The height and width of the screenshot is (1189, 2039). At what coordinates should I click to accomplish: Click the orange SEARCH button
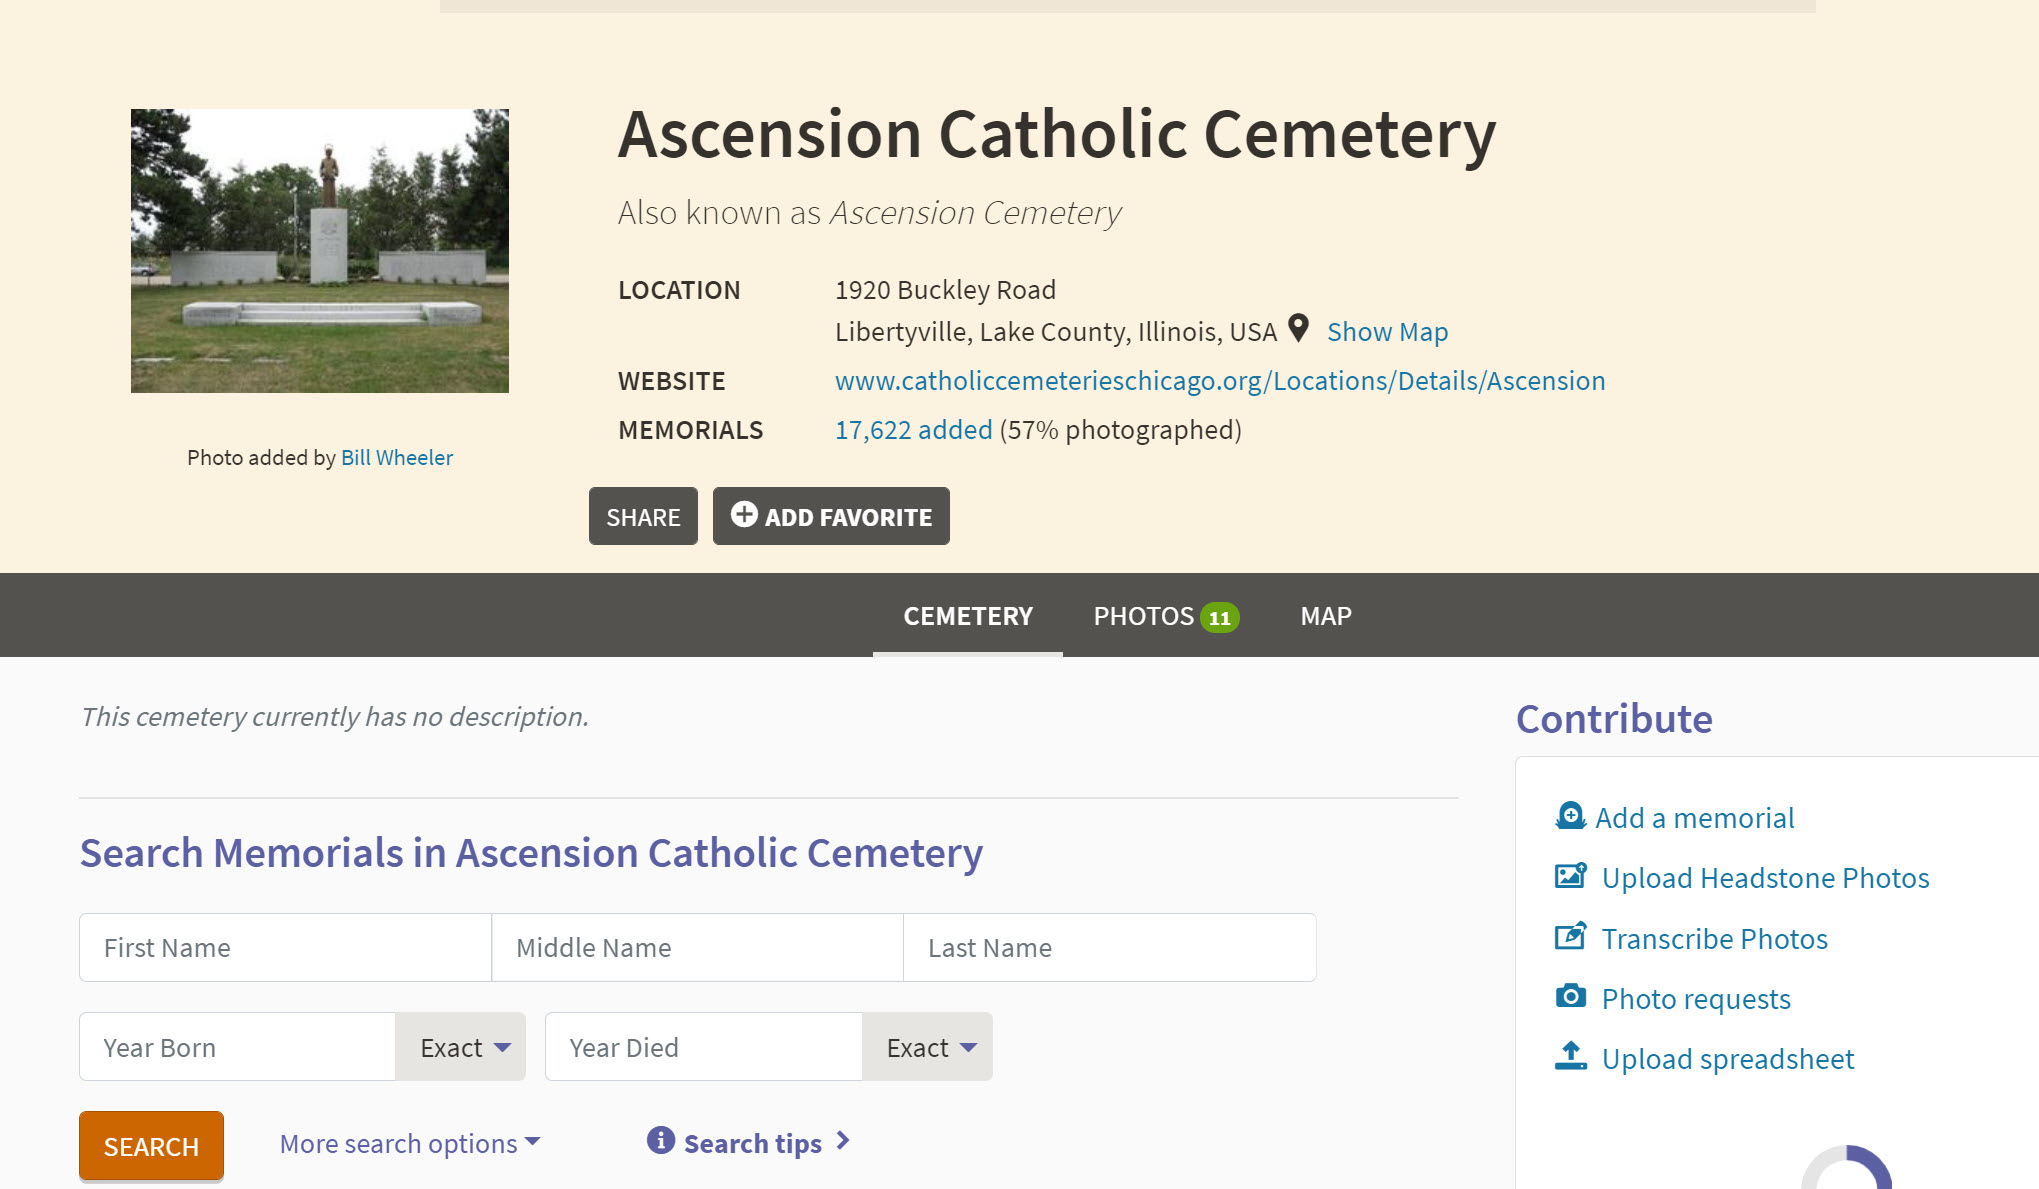(151, 1146)
